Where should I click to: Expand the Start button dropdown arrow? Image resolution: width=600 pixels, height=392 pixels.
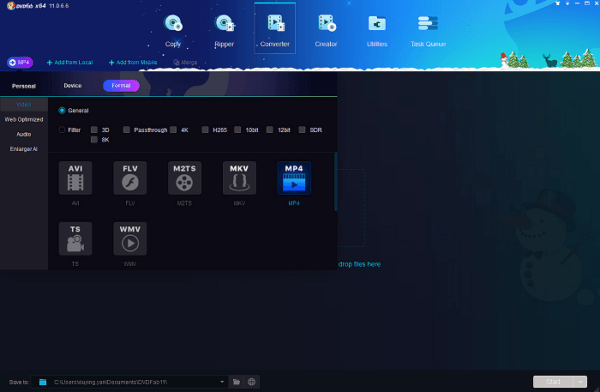click(x=580, y=382)
